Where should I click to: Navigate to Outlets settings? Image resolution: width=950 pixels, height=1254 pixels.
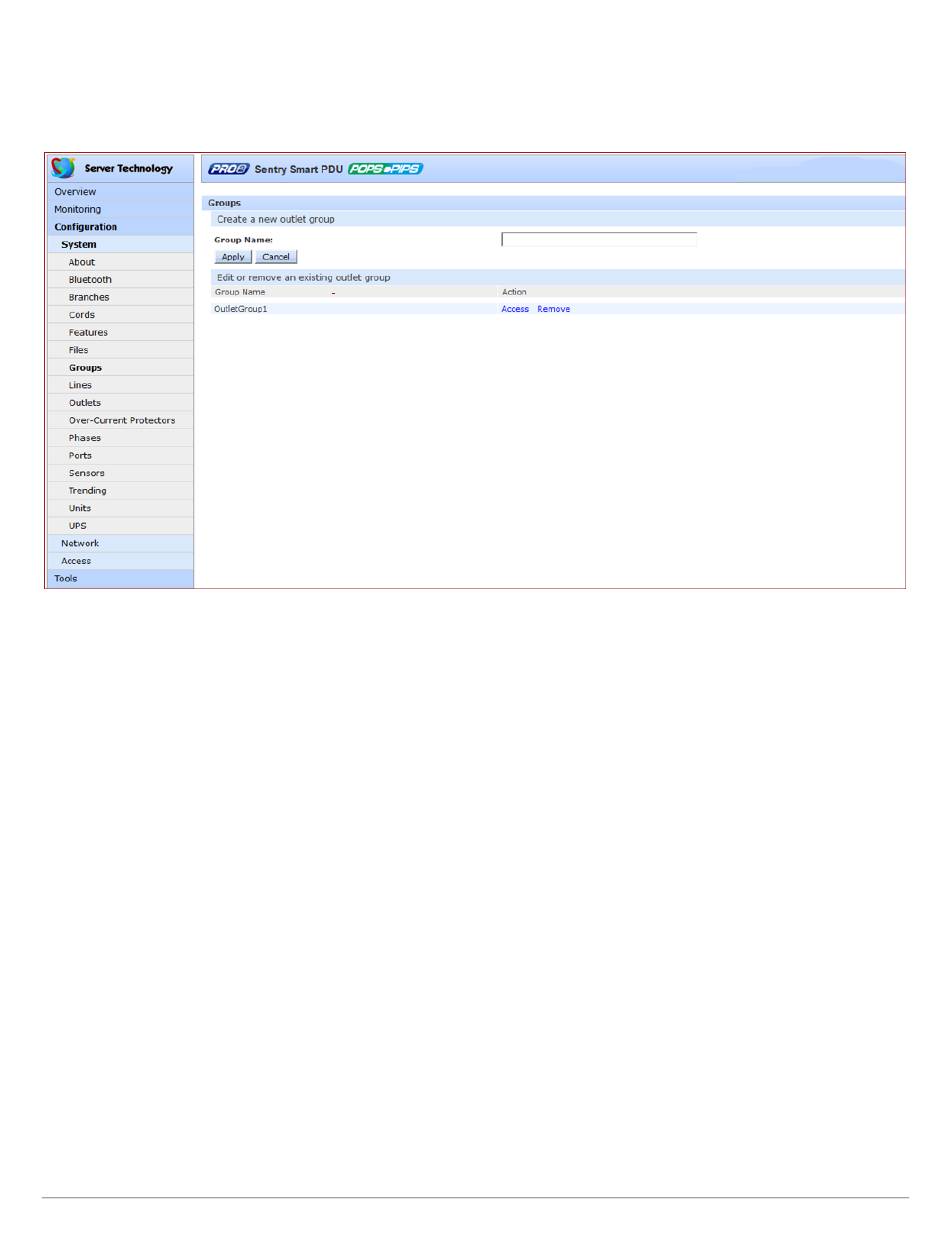[x=120, y=403]
